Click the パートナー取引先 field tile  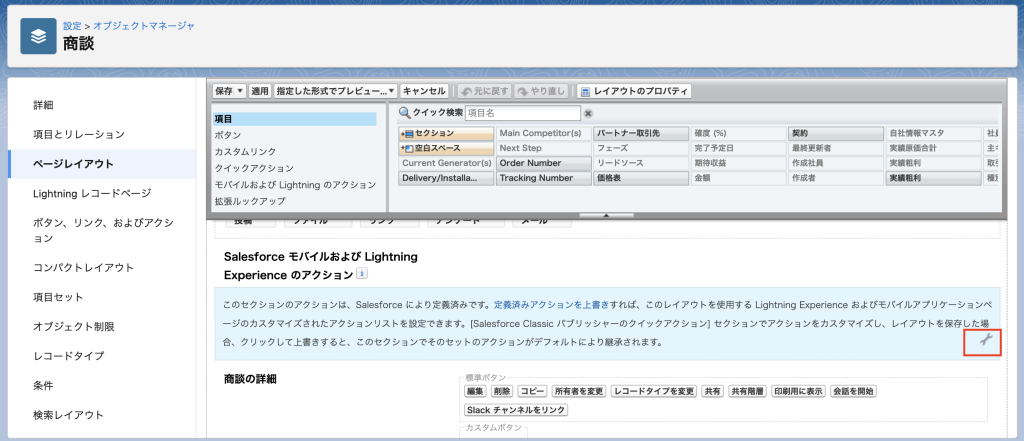[x=641, y=133]
